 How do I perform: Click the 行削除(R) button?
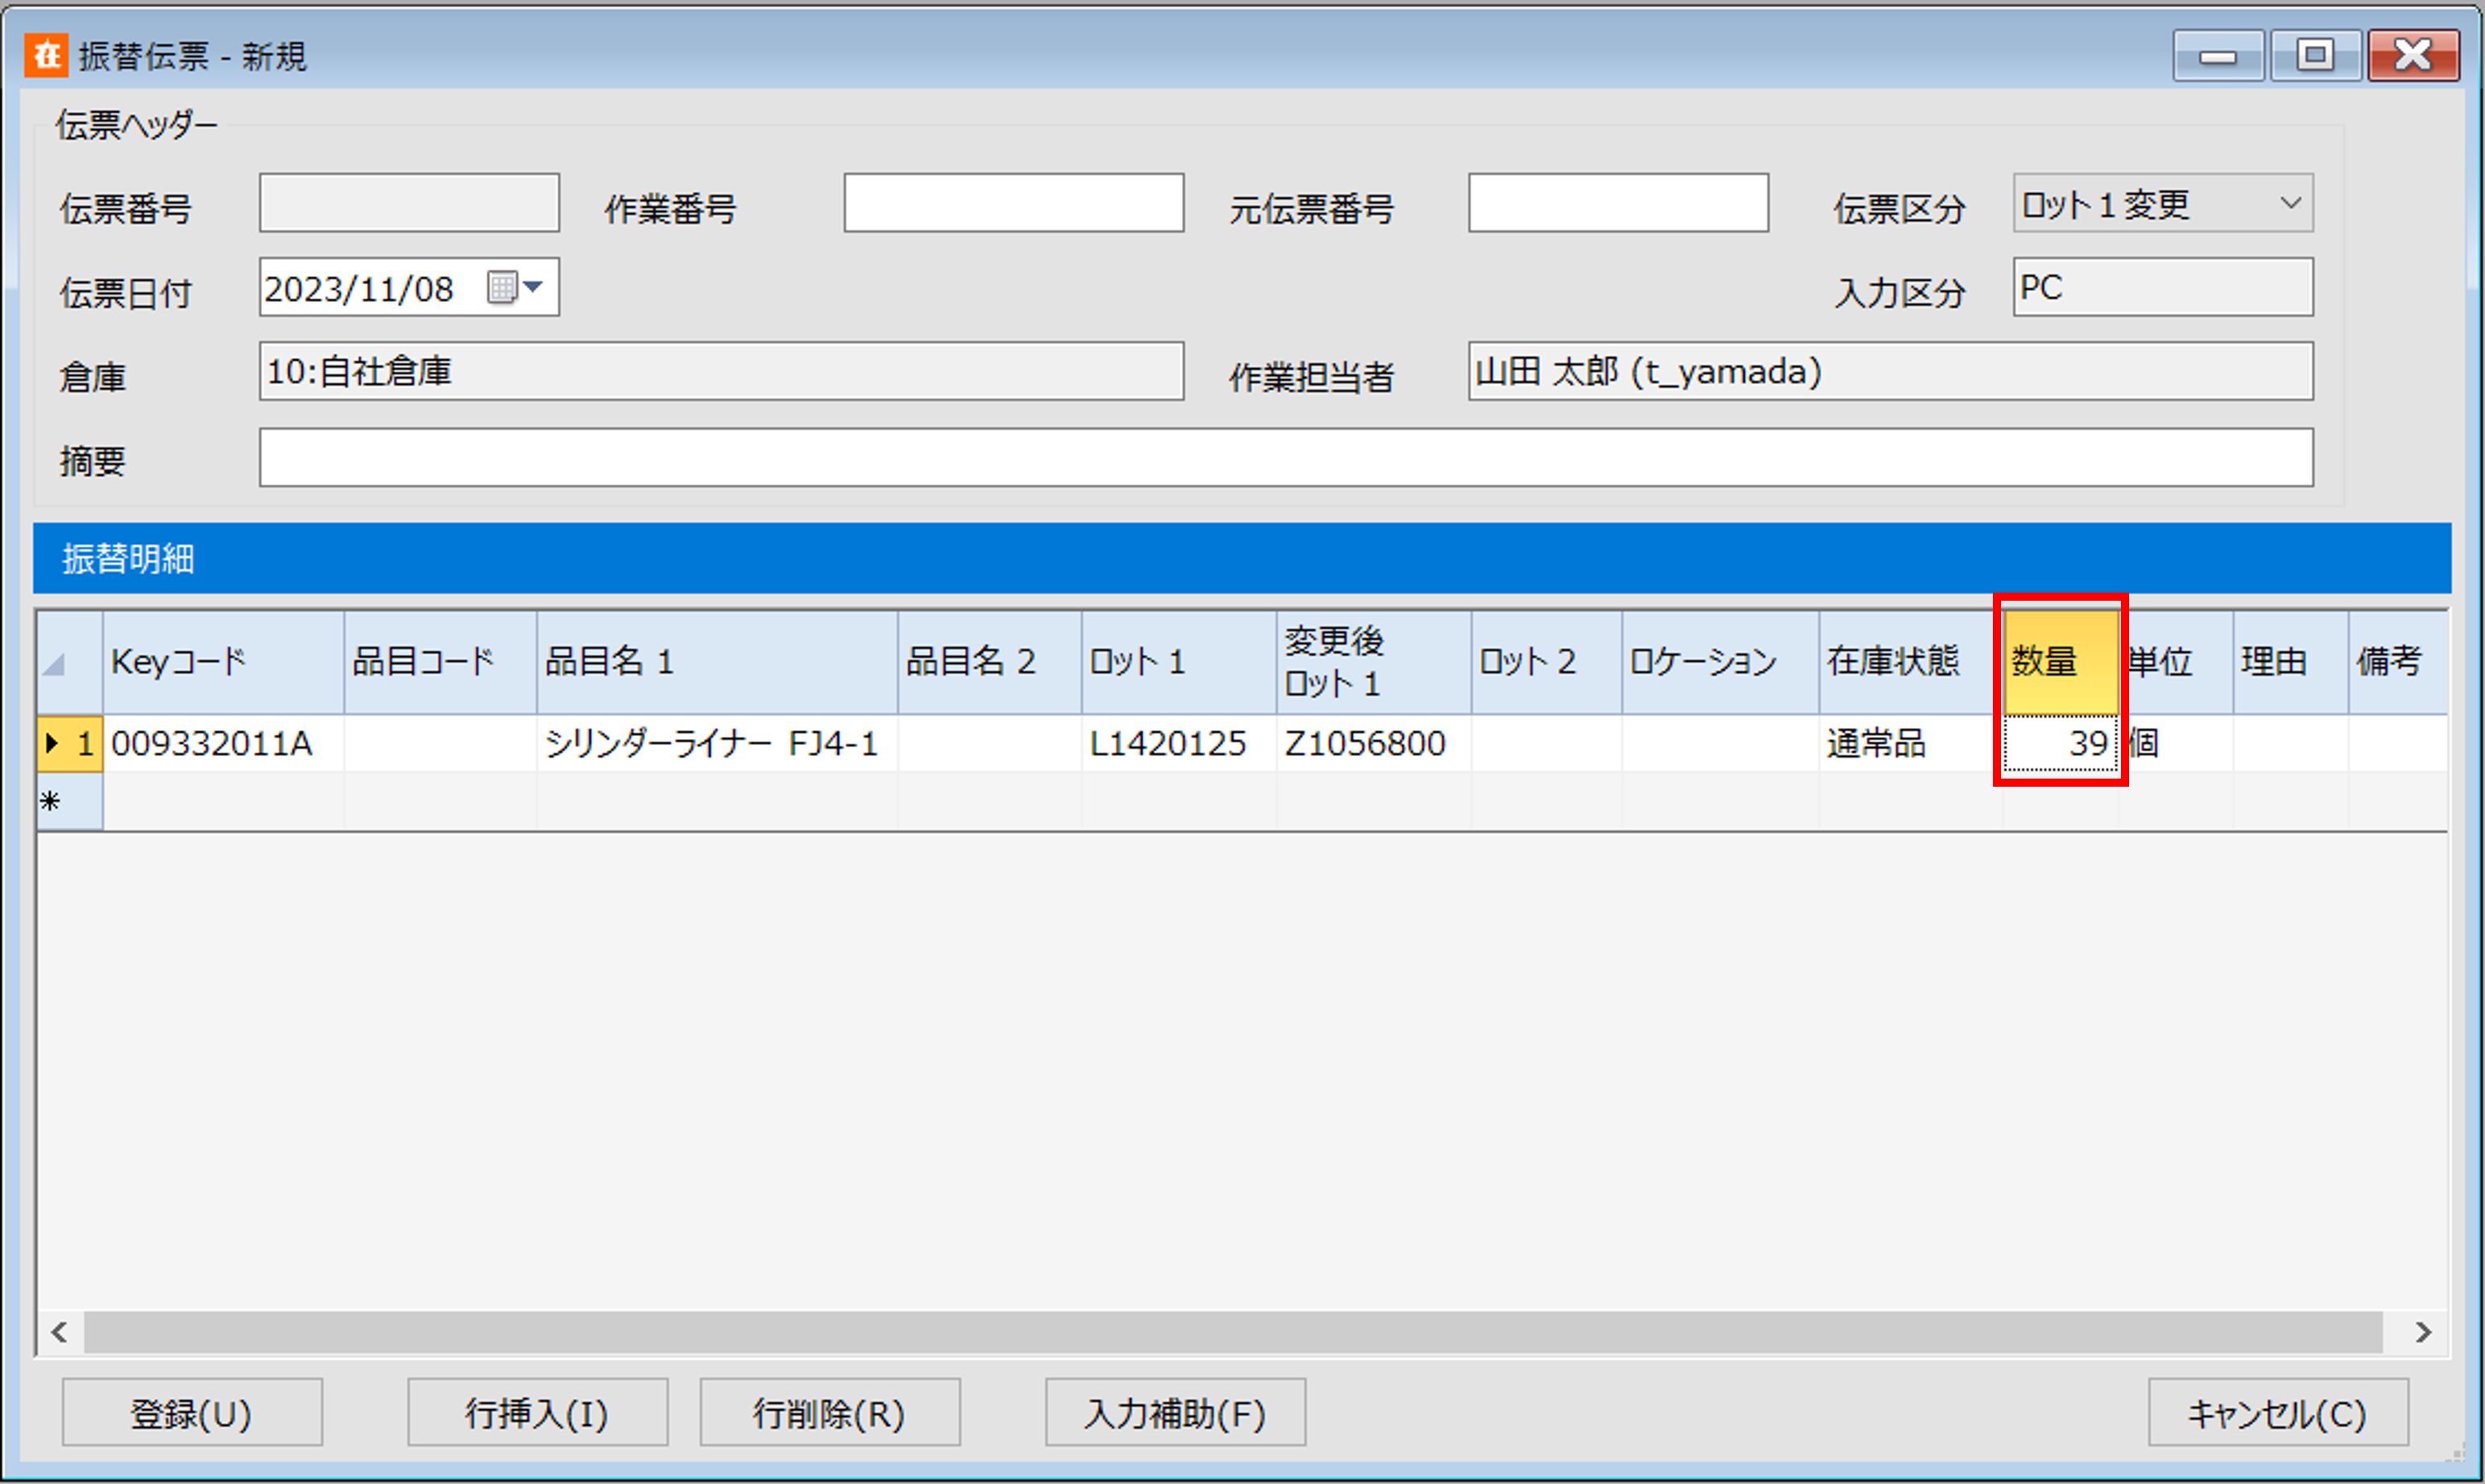click(830, 1412)
